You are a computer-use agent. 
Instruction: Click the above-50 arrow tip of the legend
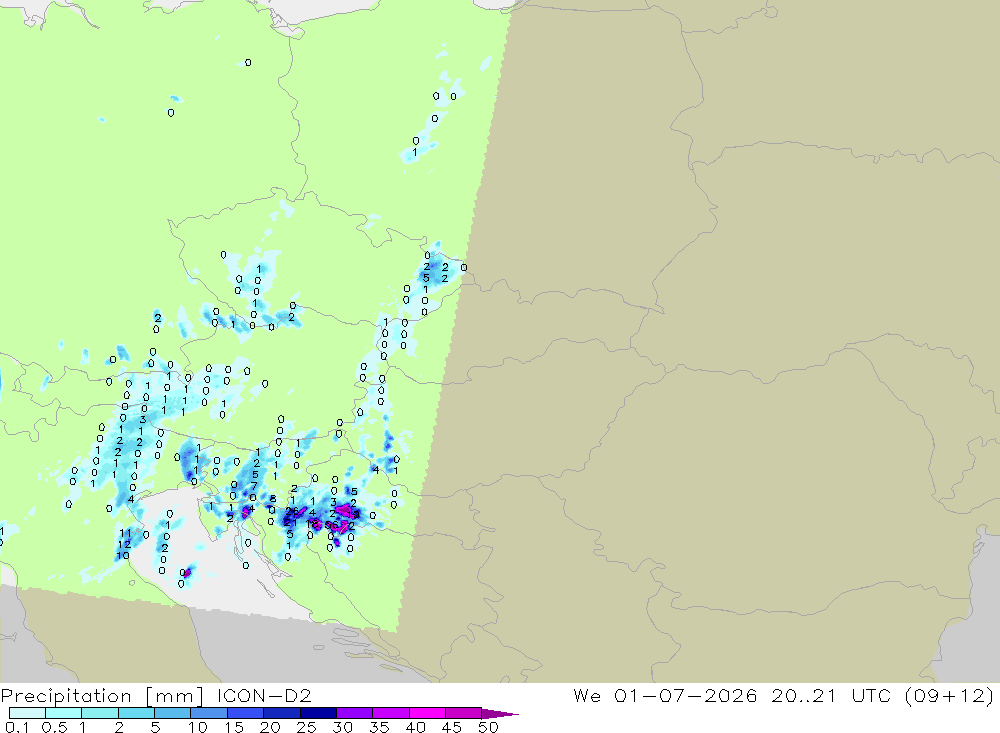point(500,714)
